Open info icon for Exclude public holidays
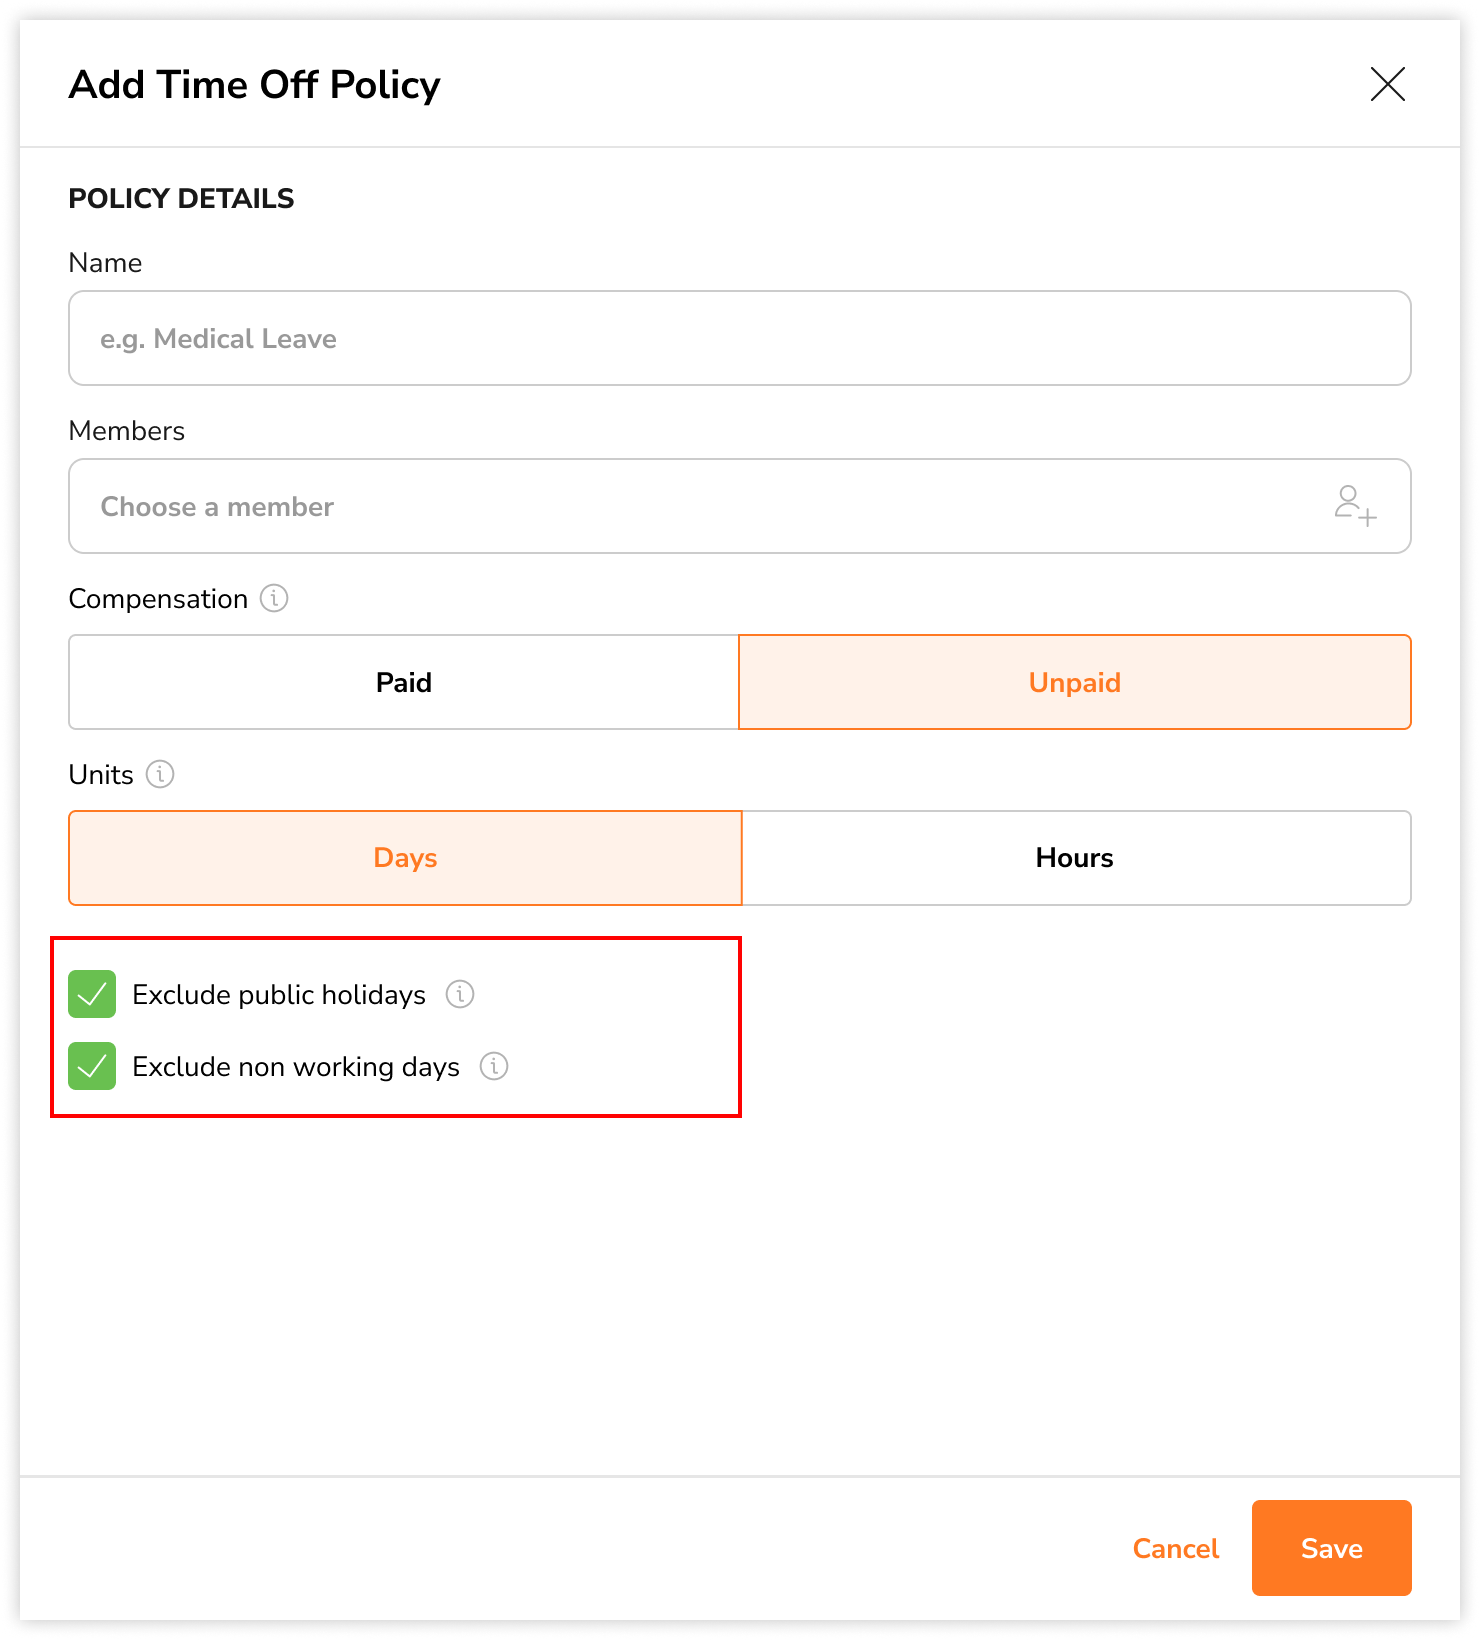1480x1640 pixels. pos(460,994)
